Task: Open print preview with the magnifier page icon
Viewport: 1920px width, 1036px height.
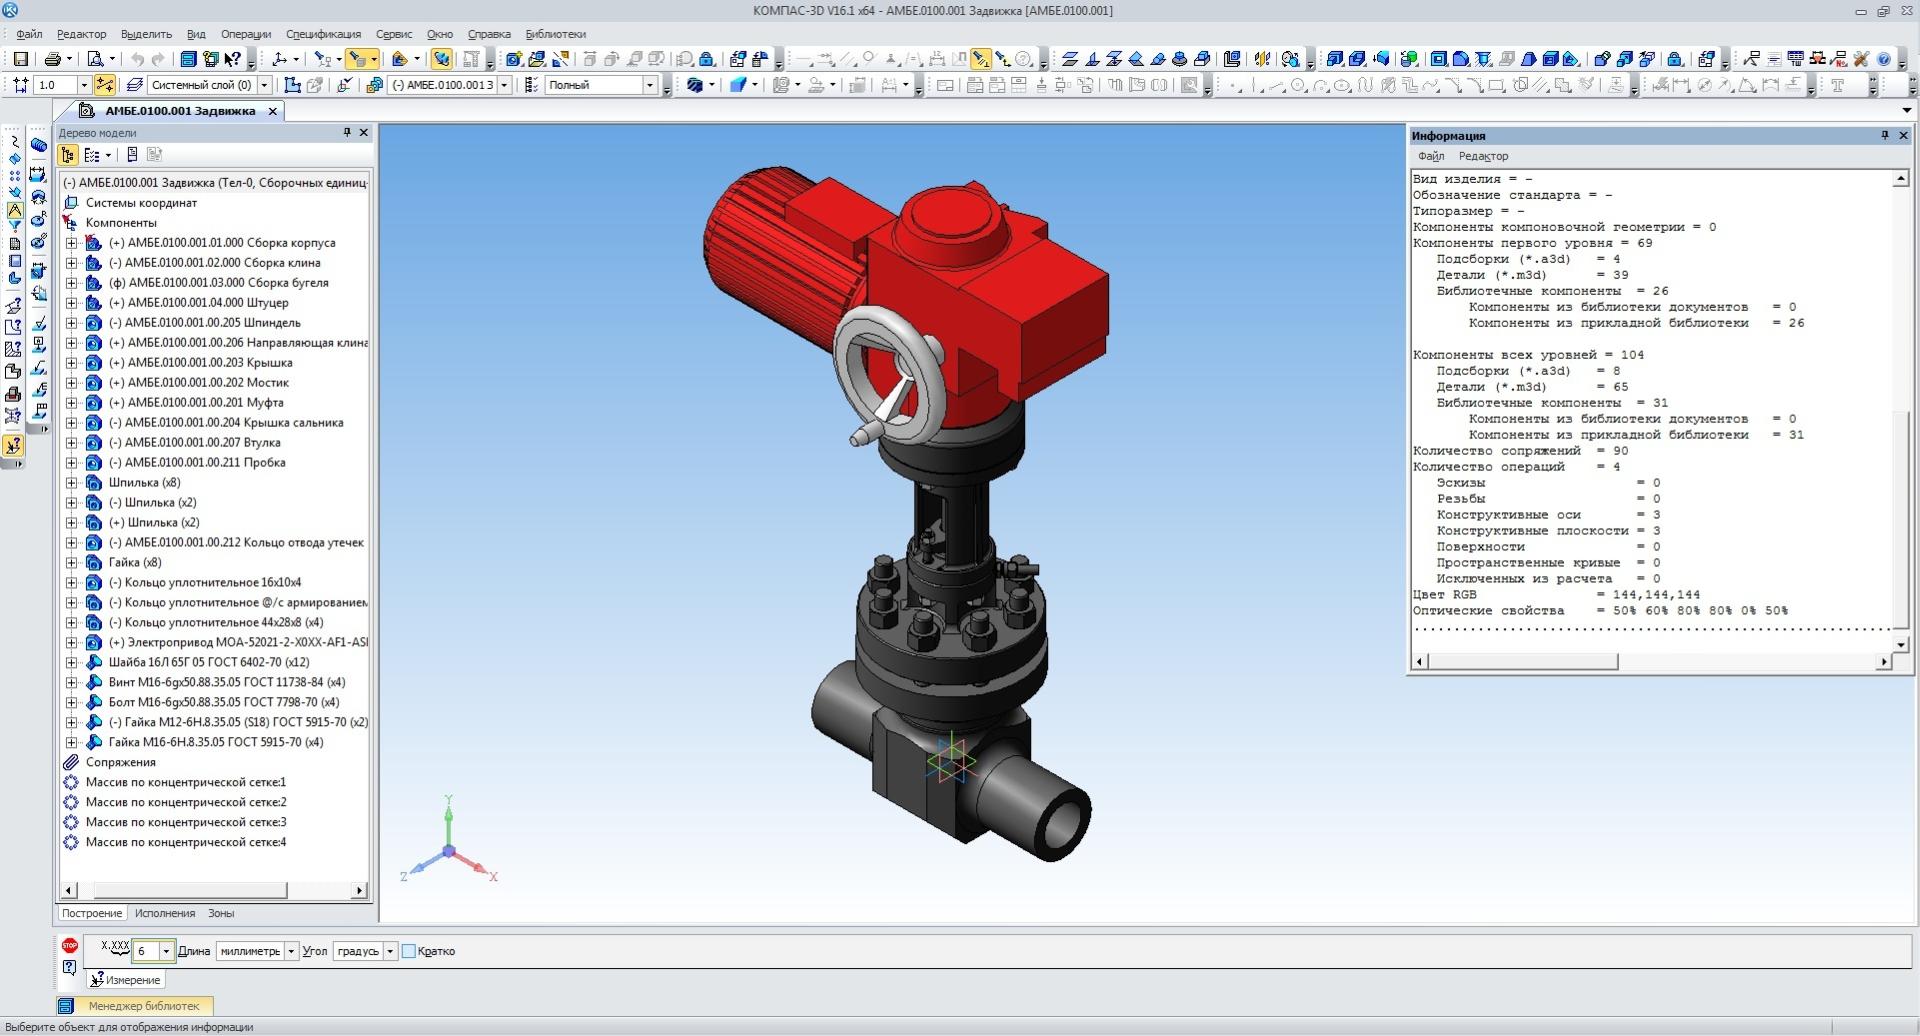Action: pos(95,59)
